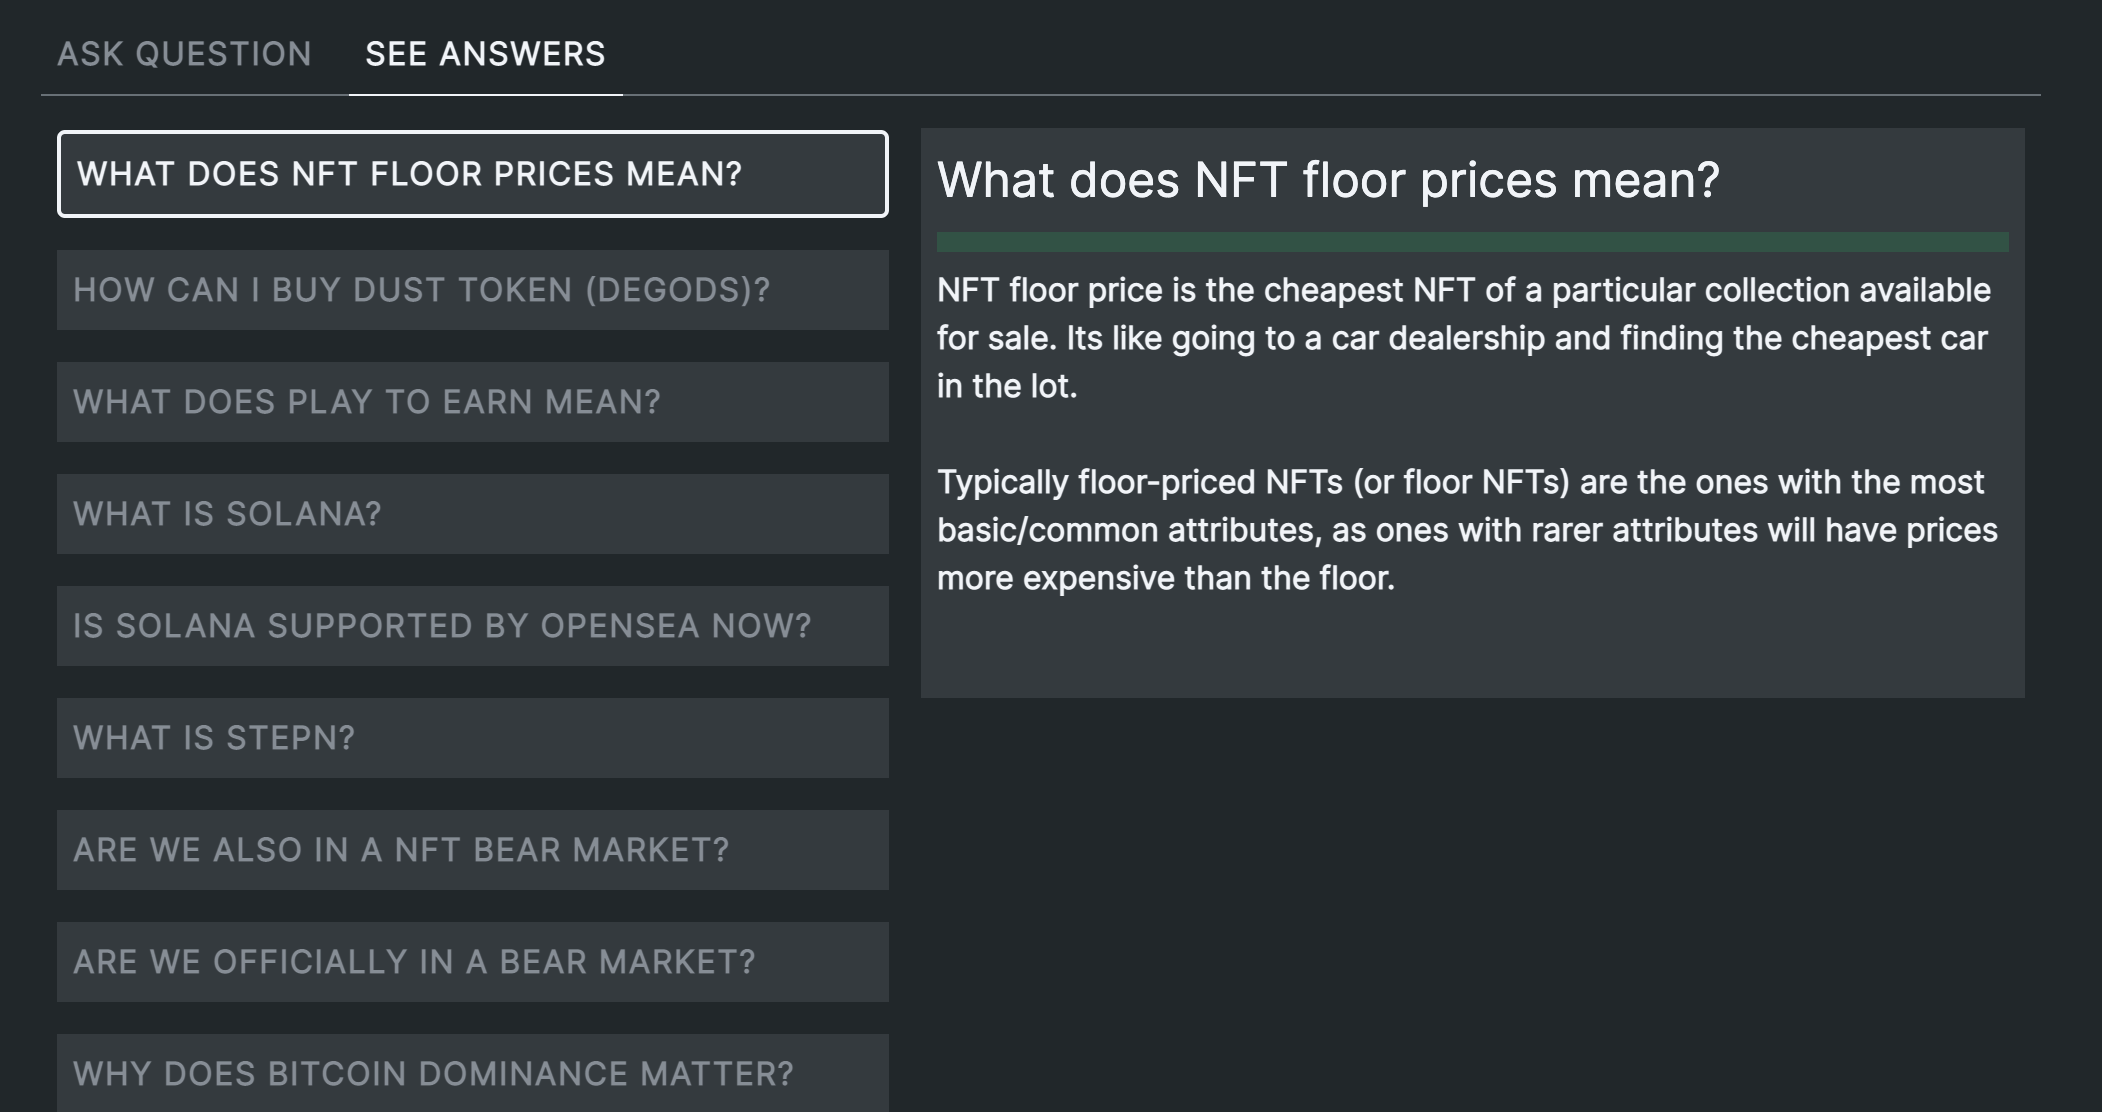Open 'Is Solana supported by OpenSea now?'

tap(472, 626)
